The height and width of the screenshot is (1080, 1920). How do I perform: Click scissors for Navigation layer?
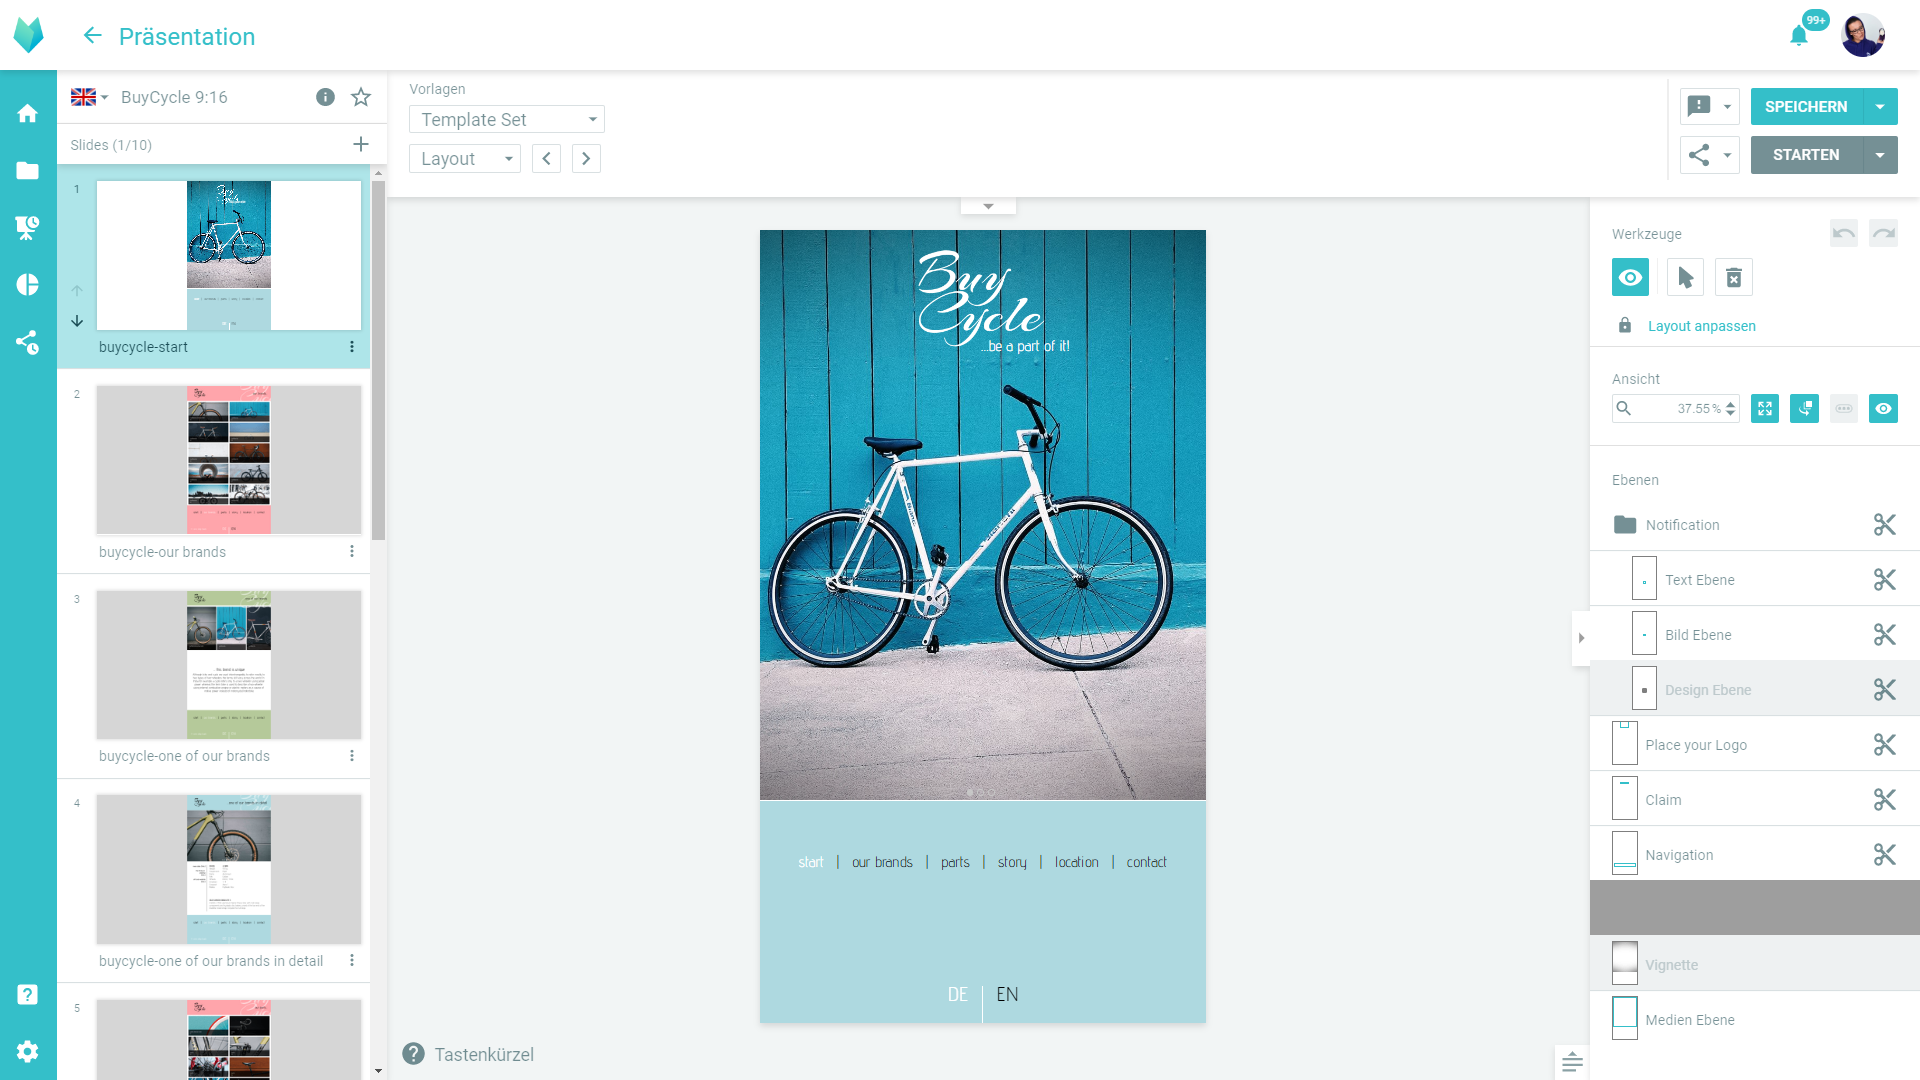pos(1885,855)
